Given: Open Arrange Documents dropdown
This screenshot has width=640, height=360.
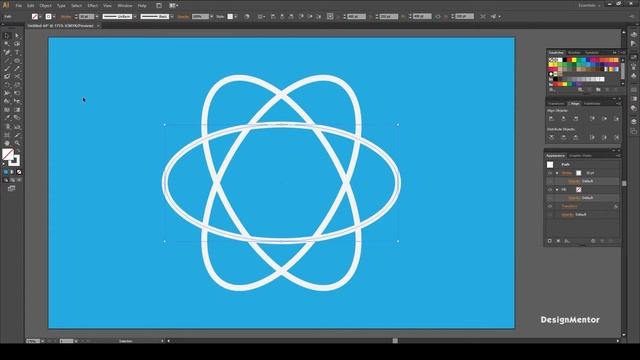Looking at the screenshot, I should coord(173,5).
